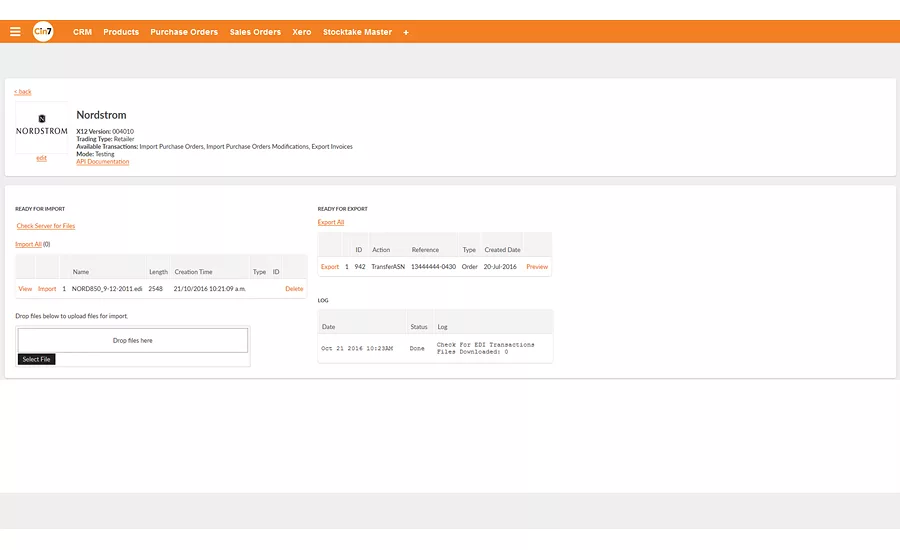900x550 pixels.
Task: Open the Products menu
Action: point(121,32)
